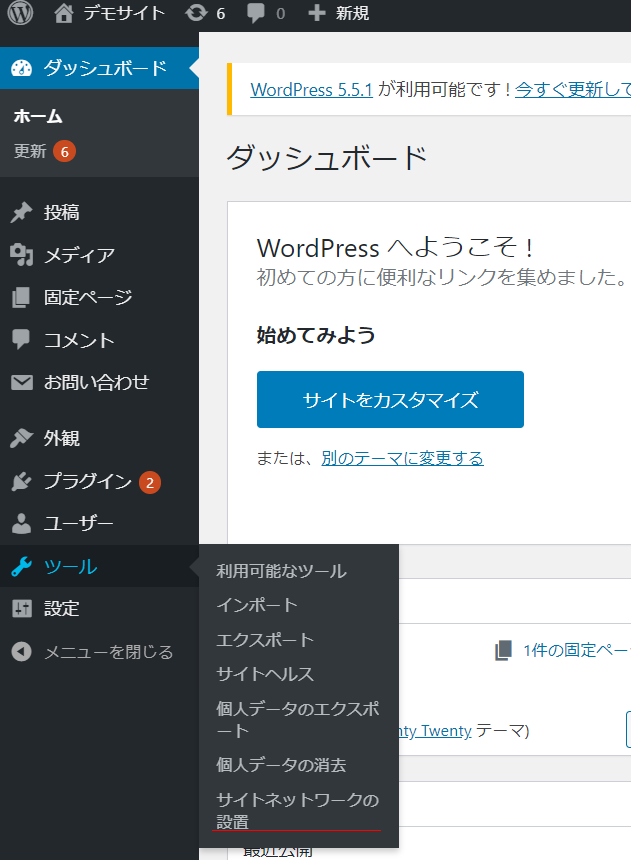
Task: Click the サイトをカスタマイズ button
Action: (x=390, y=399)
